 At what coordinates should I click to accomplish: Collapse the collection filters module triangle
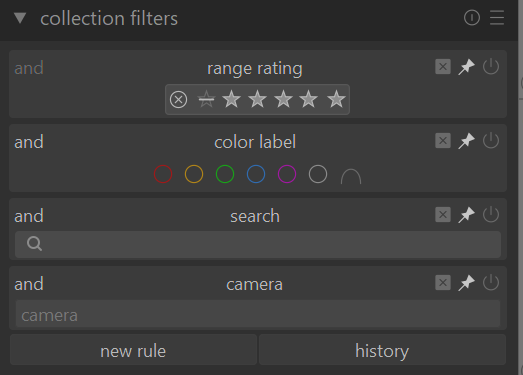20,18
